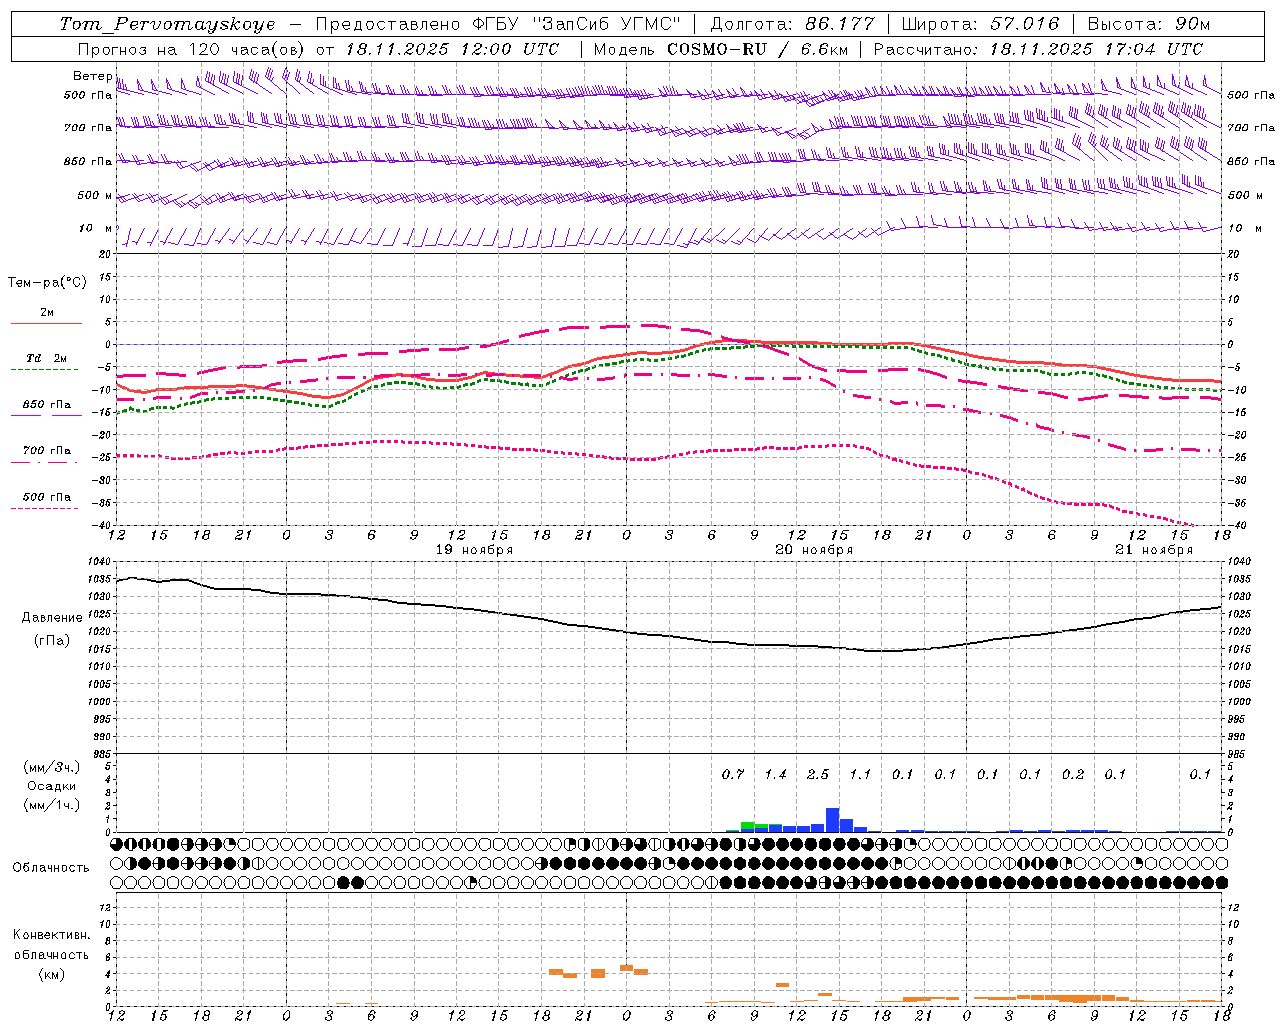
Task: Click the tallest blue precipitation bar
Action: pyautogui.click(x=832, y=820)
